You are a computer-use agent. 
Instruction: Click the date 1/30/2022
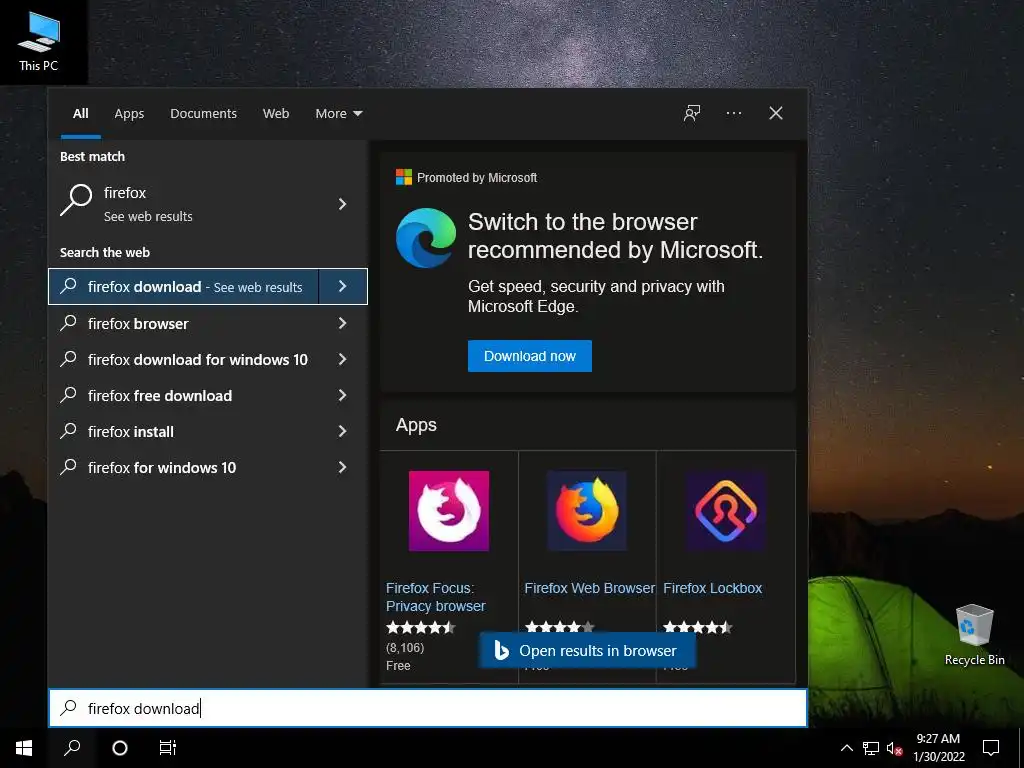tap(938, 757)
